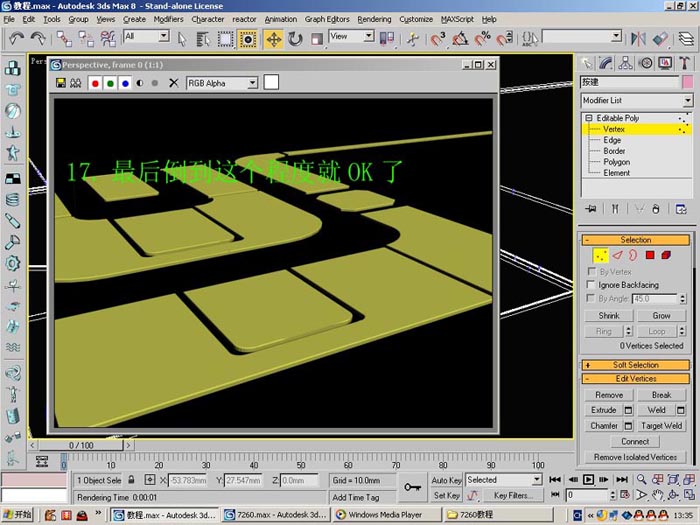Screen dimensions: 700x525
Task: Click the Remove vertices button
Action: (609, 395)
